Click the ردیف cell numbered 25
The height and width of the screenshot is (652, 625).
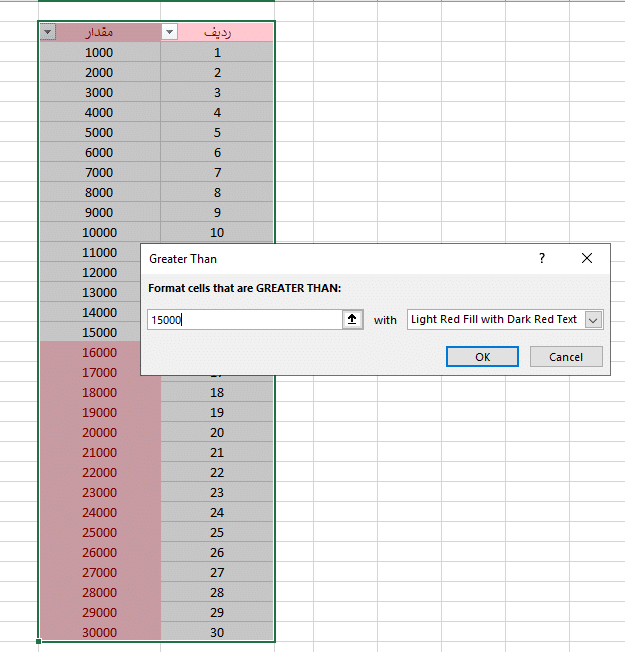click(x=217, y=532)
